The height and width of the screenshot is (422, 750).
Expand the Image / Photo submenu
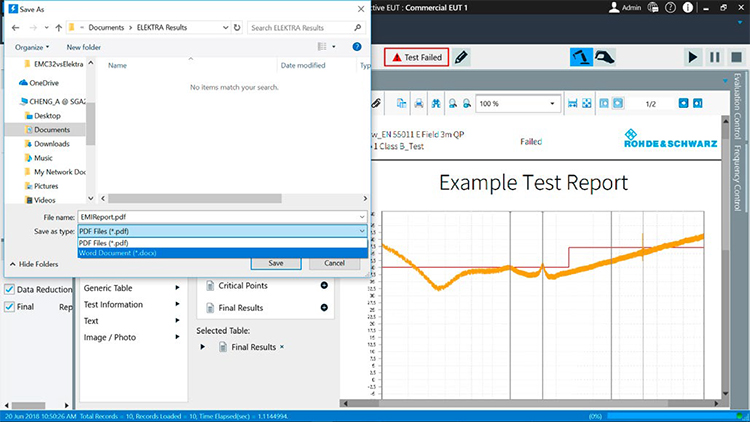[177, 337]
